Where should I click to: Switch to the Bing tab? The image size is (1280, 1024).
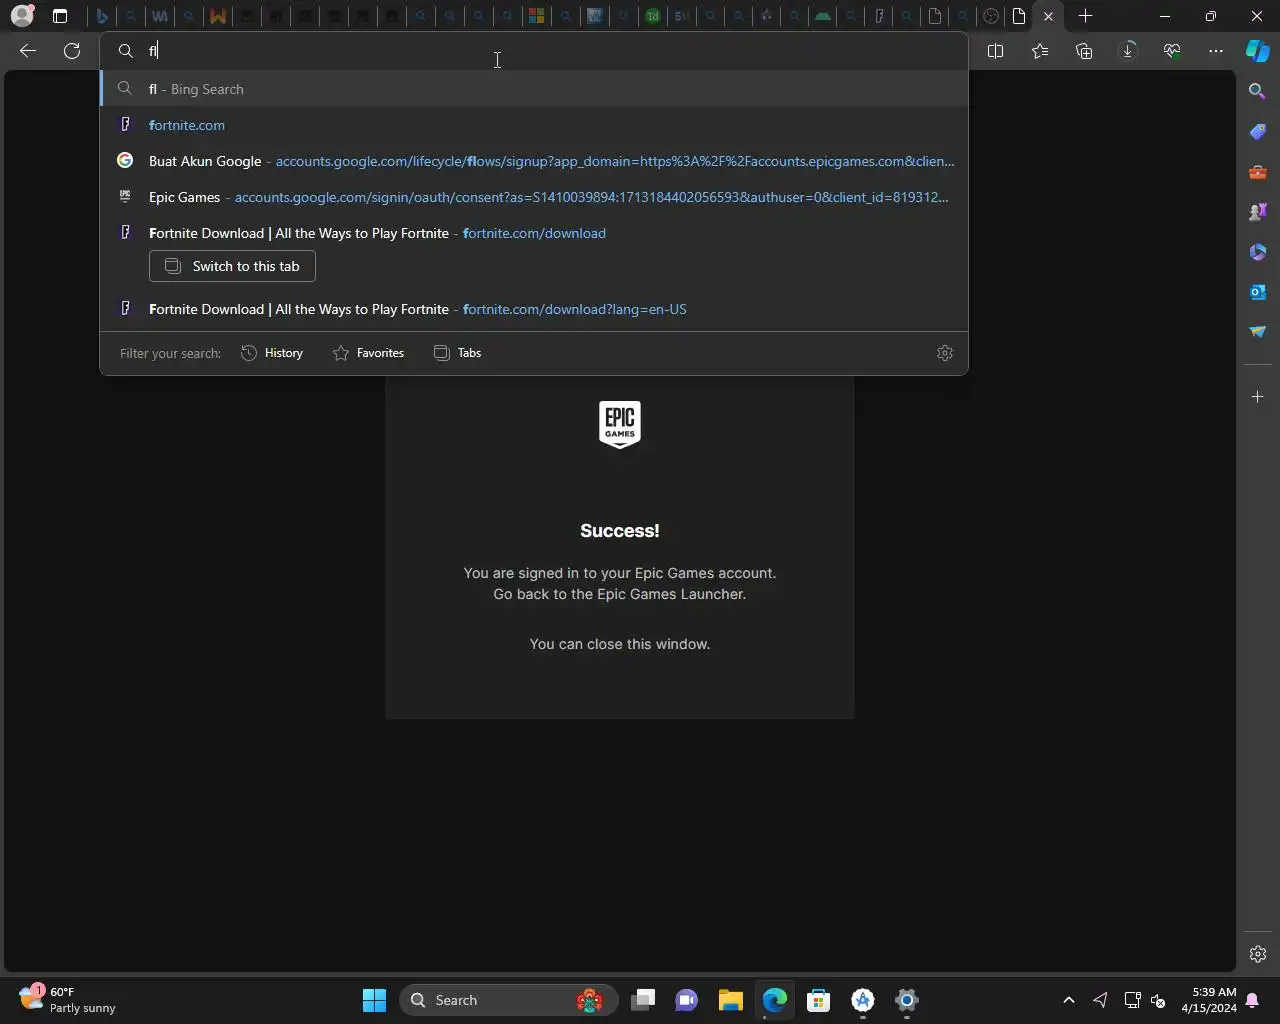tap(101, 16)
